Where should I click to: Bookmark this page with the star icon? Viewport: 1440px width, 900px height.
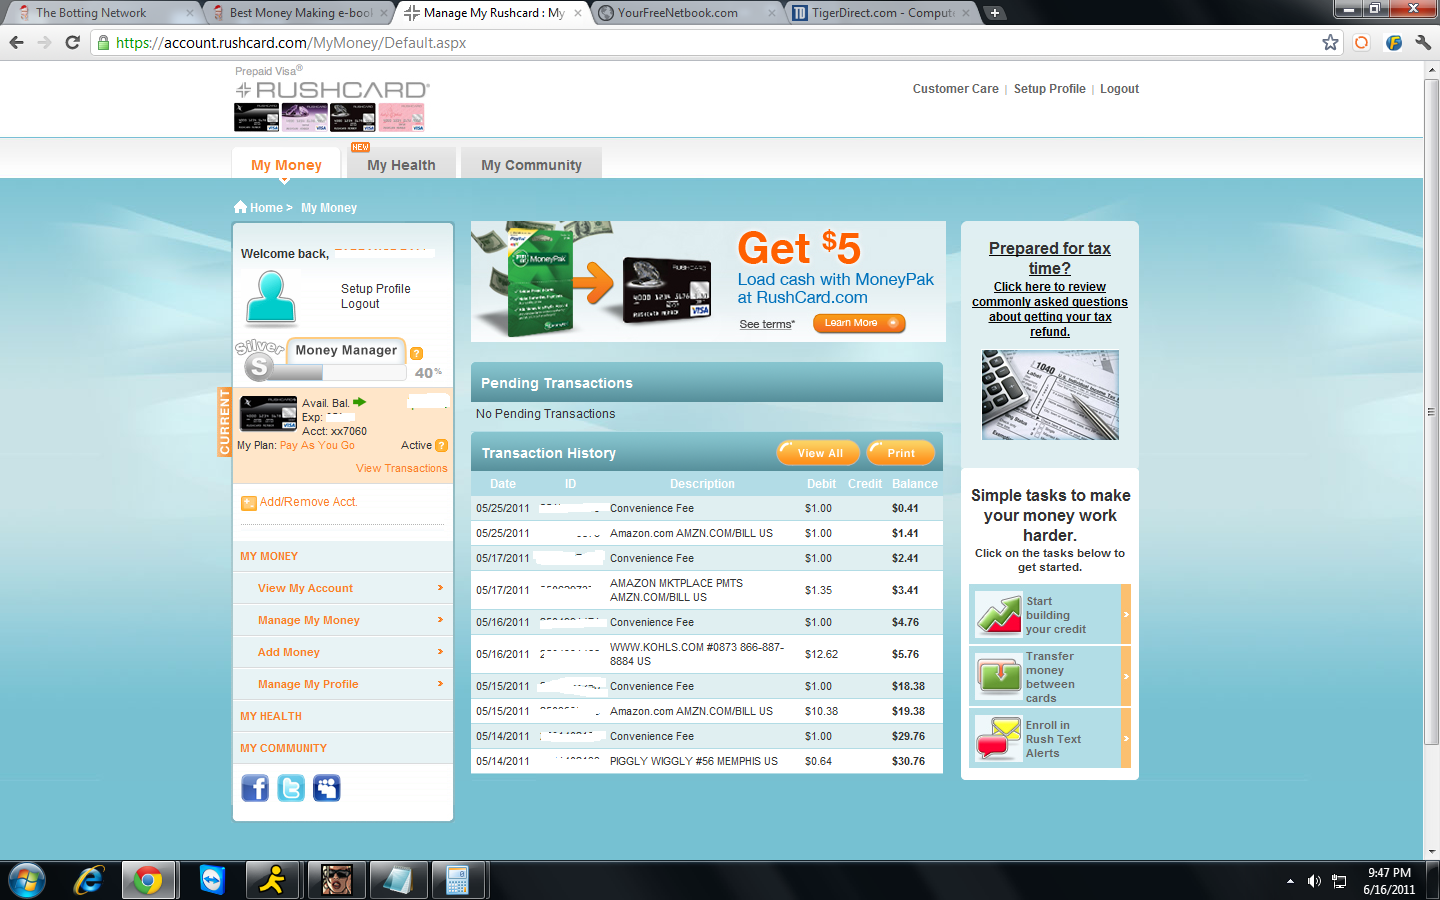pos(1330,42)
